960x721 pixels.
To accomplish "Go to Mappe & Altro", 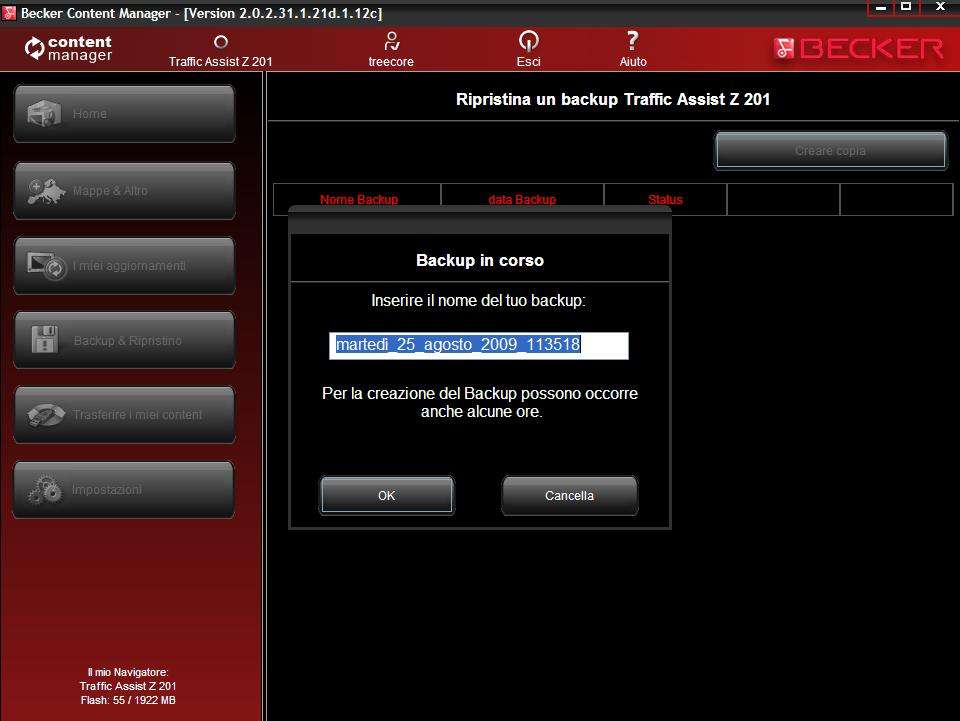I will 124,191.
